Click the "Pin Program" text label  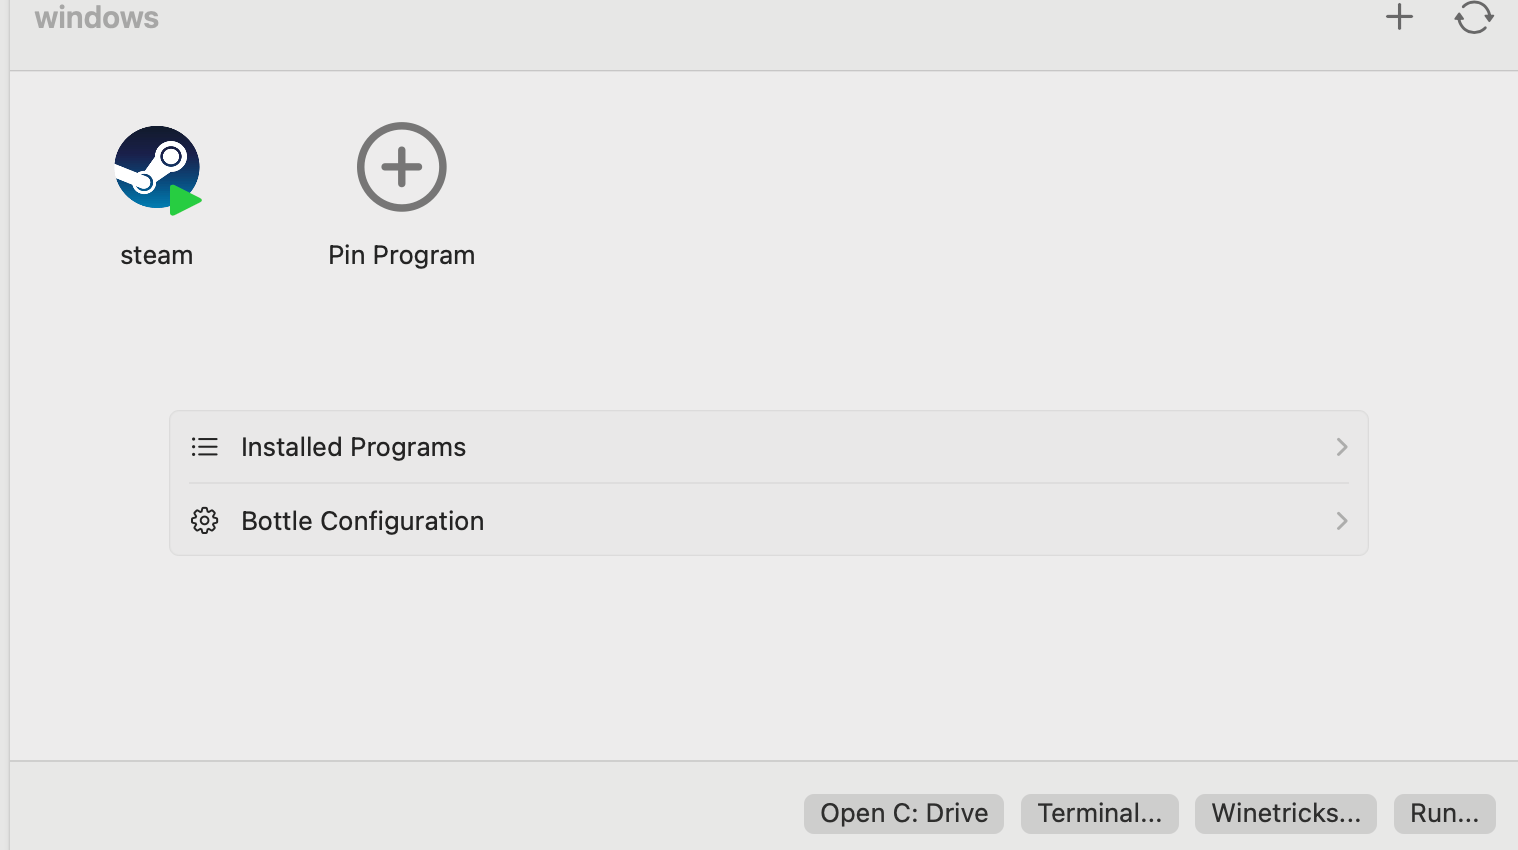pyautogui.click(x=401, y=255)
